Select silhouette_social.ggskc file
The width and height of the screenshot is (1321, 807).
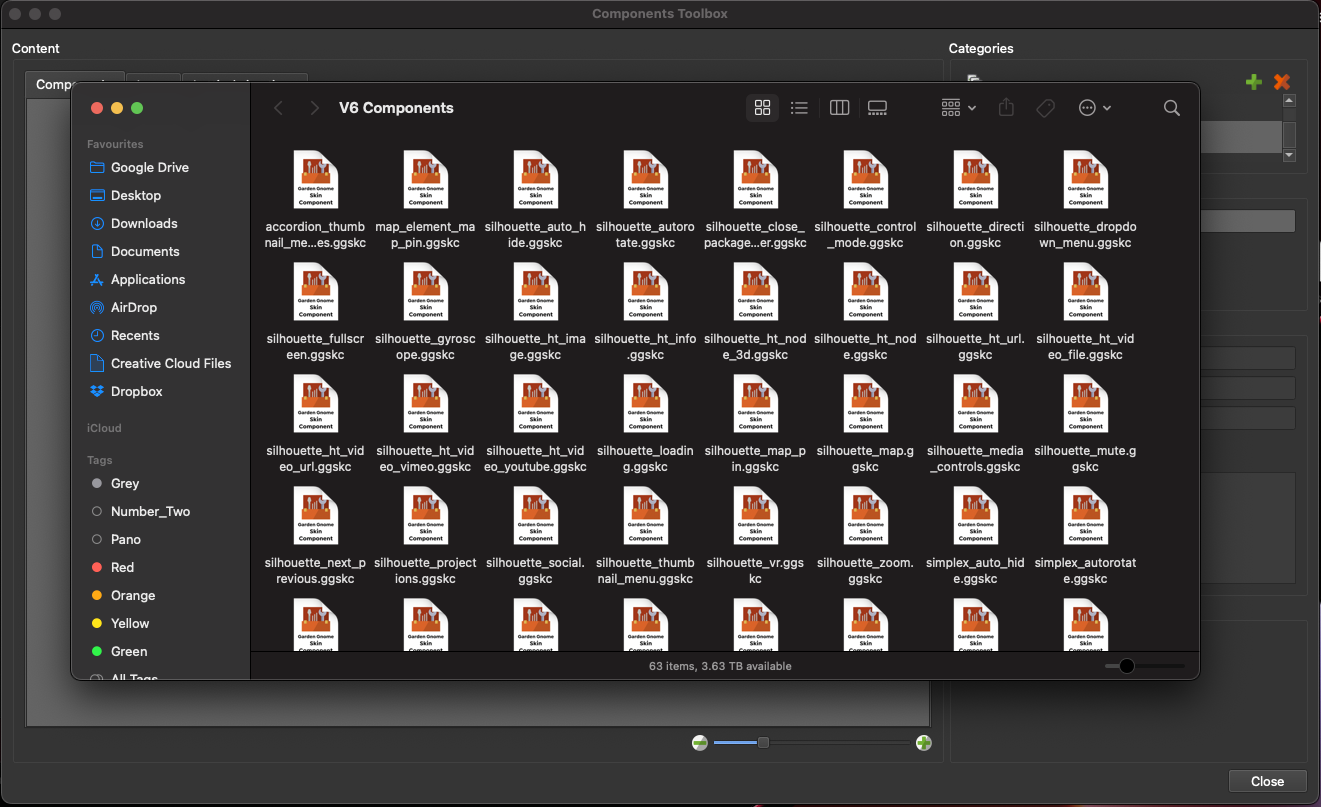pyautogui.click(x=535, y=536)
